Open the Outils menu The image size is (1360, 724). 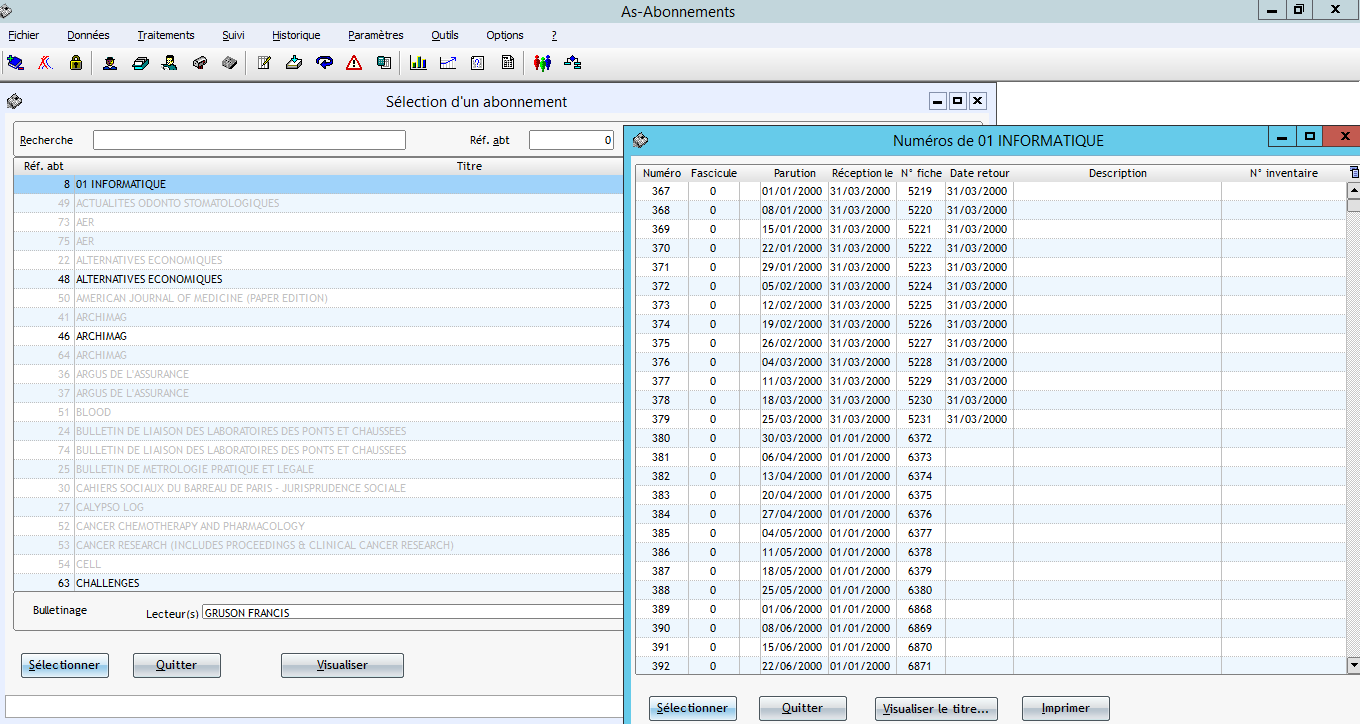[445, 35]
